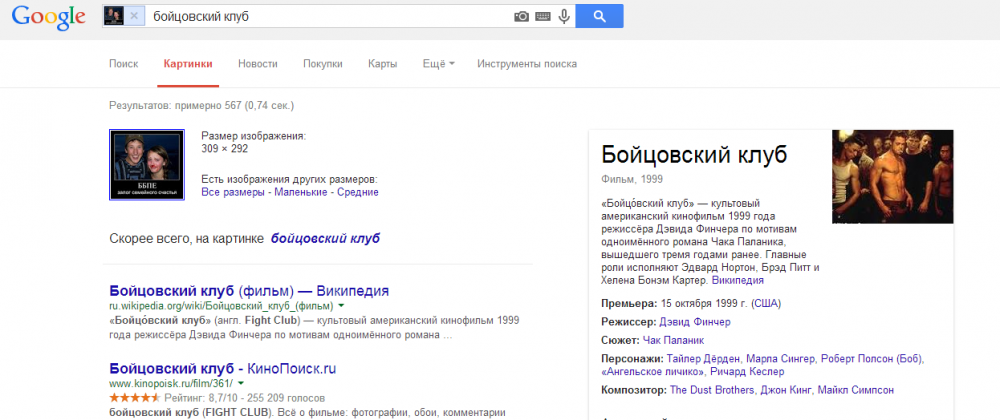This screenshot has height=420, width=1000.
Task: Remove the uploaded image from the search box
Action: coord(134,17)
